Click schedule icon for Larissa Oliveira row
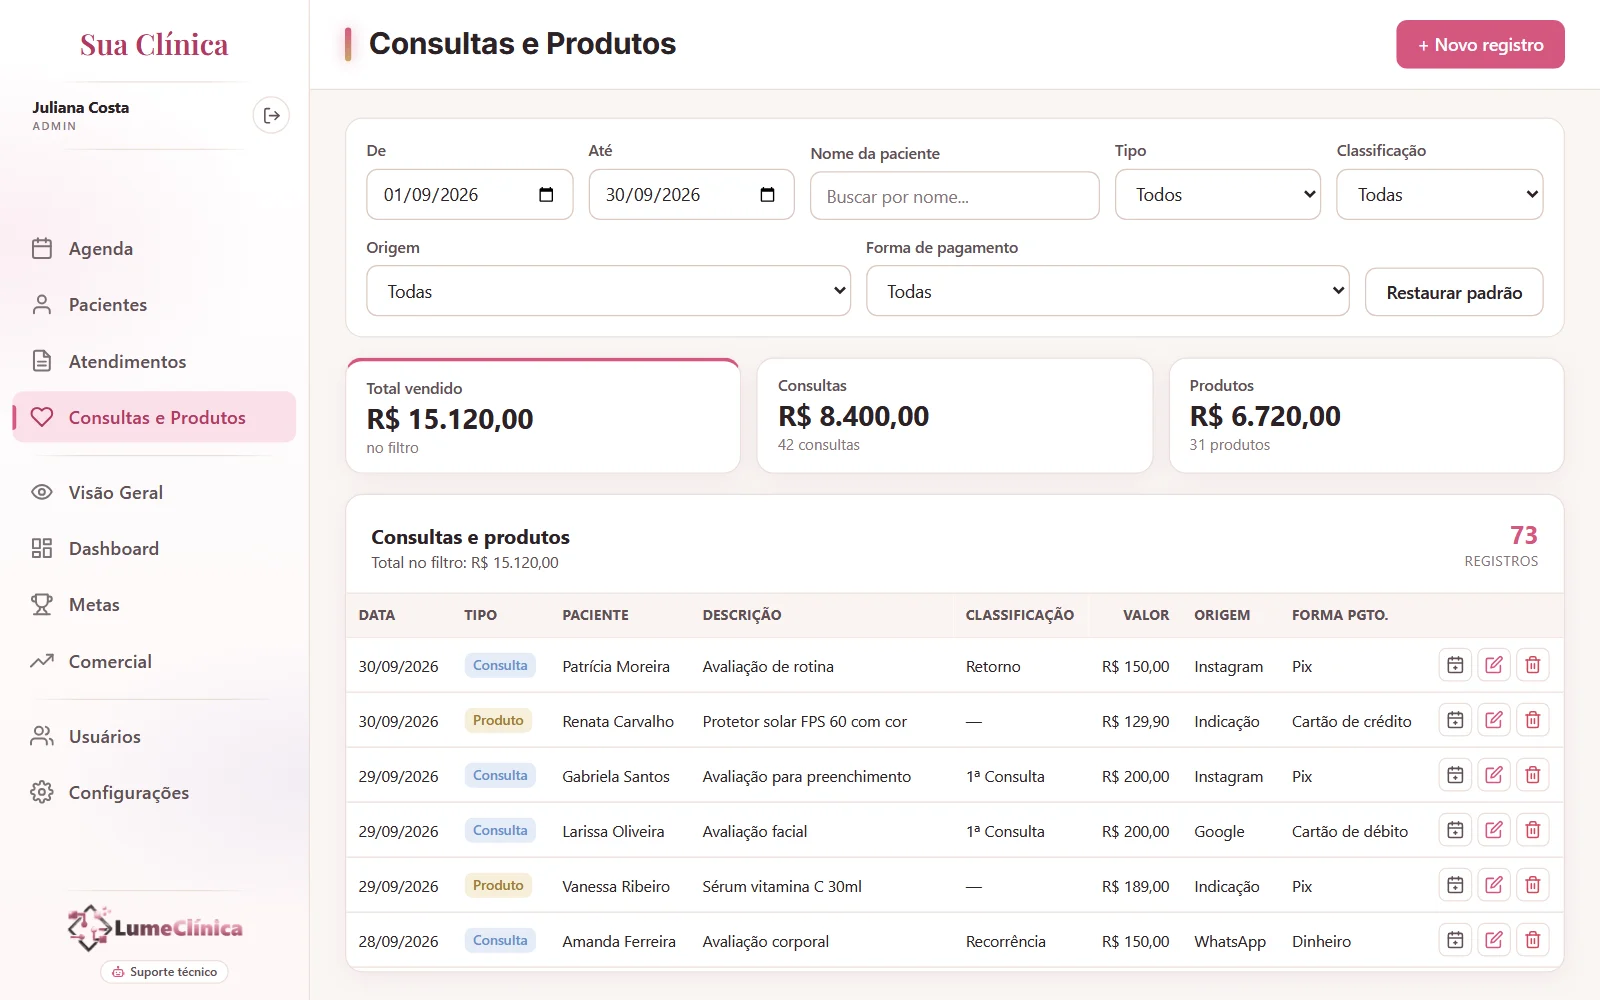This screenshot has width=1600, height=1000. [x=1455, y=830]
